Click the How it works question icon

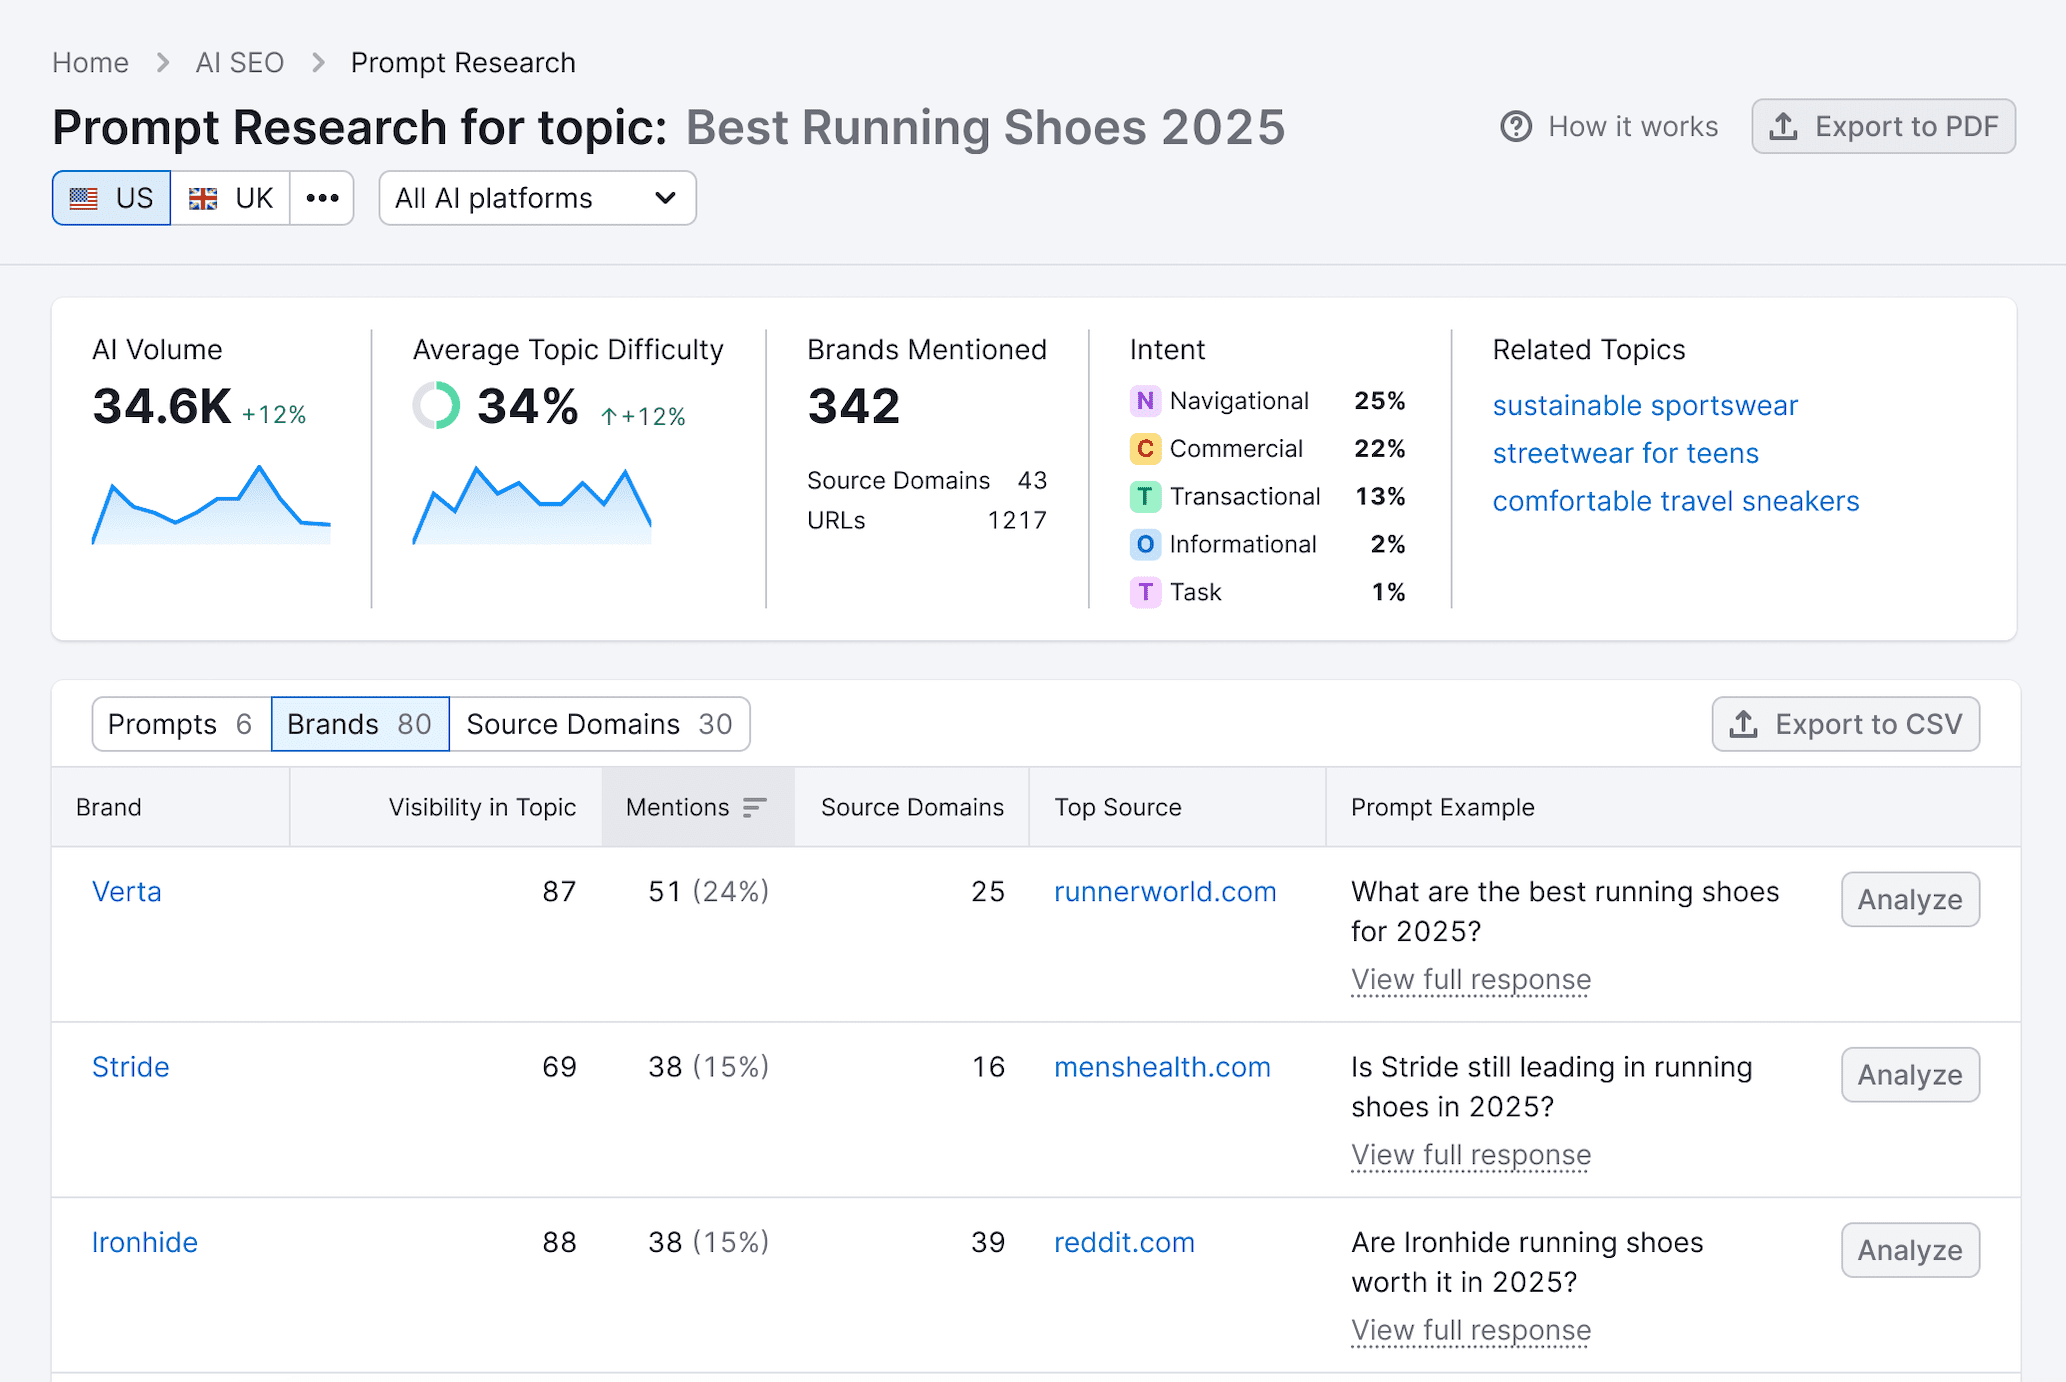pyautogui.click(x=1515, y=127)
